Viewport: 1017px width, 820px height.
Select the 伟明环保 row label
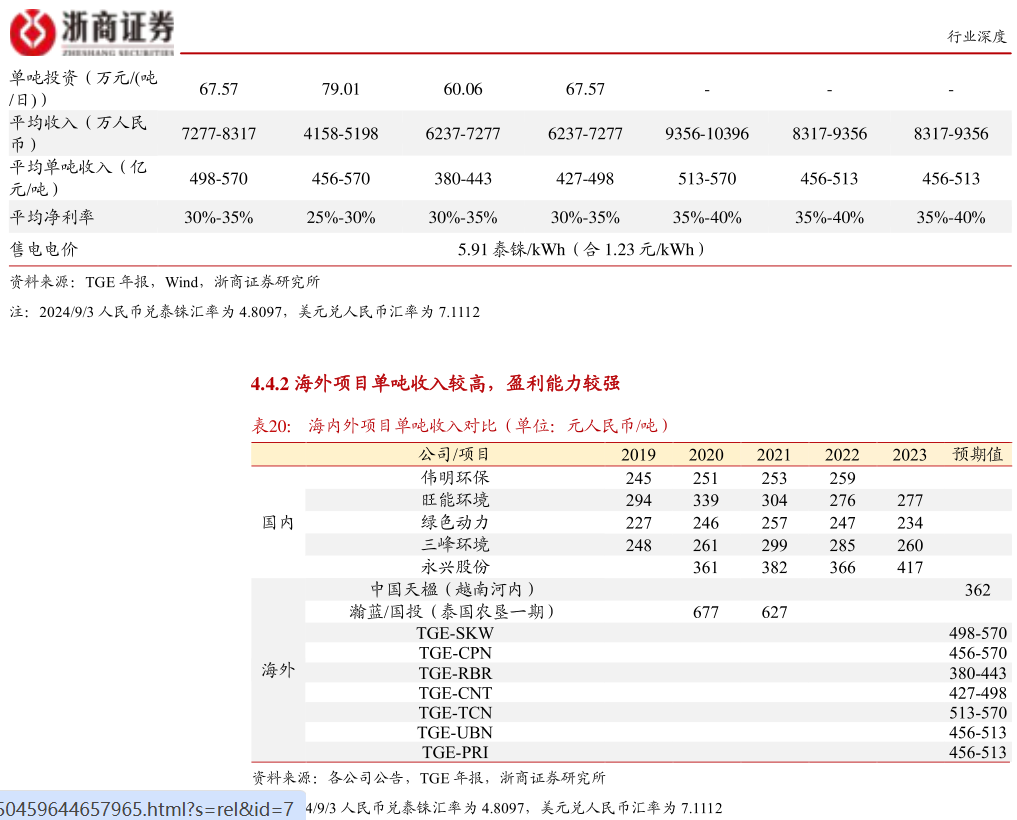455,477
